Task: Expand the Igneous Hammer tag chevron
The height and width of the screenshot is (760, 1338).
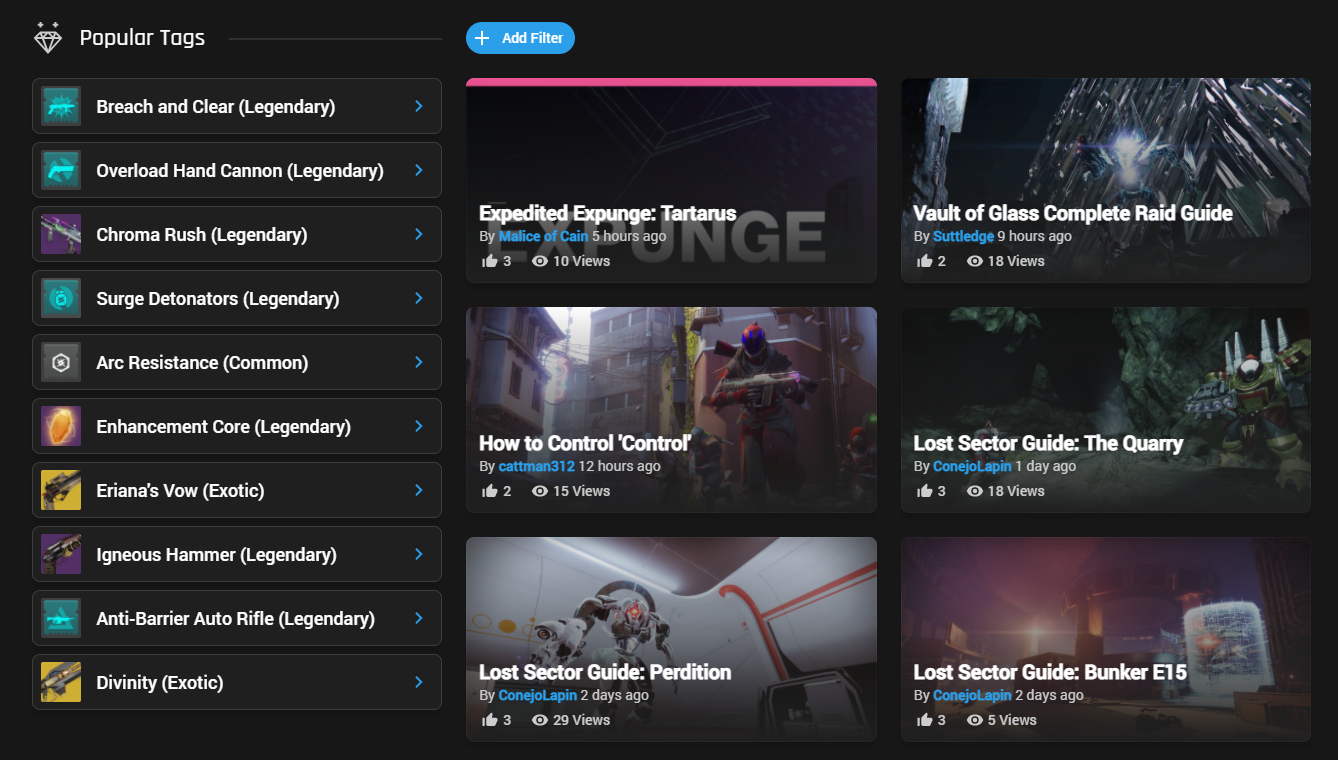Action: click(419, 554)
